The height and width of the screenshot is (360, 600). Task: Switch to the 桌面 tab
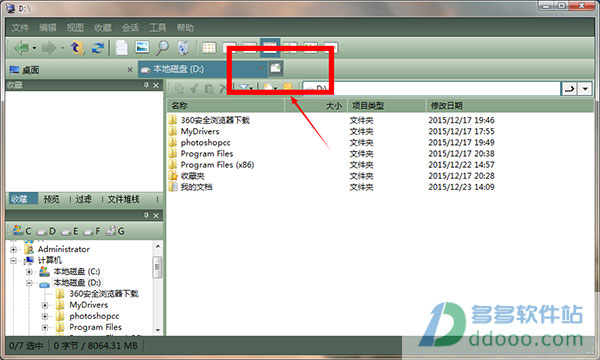click(x=71, y=69)
